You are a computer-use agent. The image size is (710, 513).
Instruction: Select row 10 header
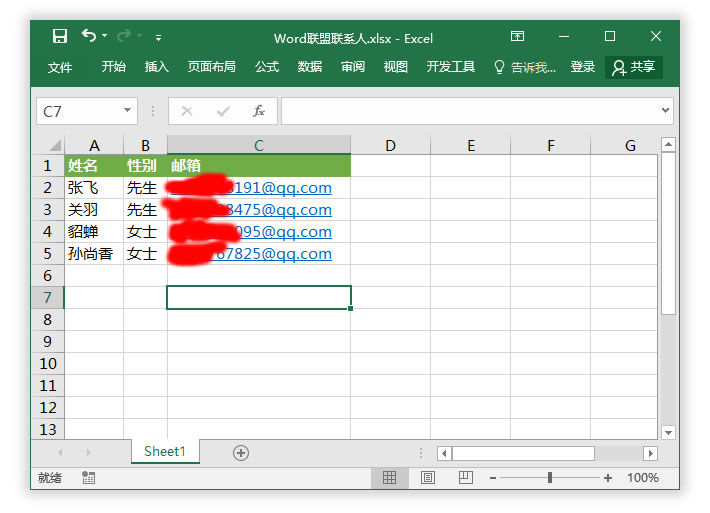point(48,364)
